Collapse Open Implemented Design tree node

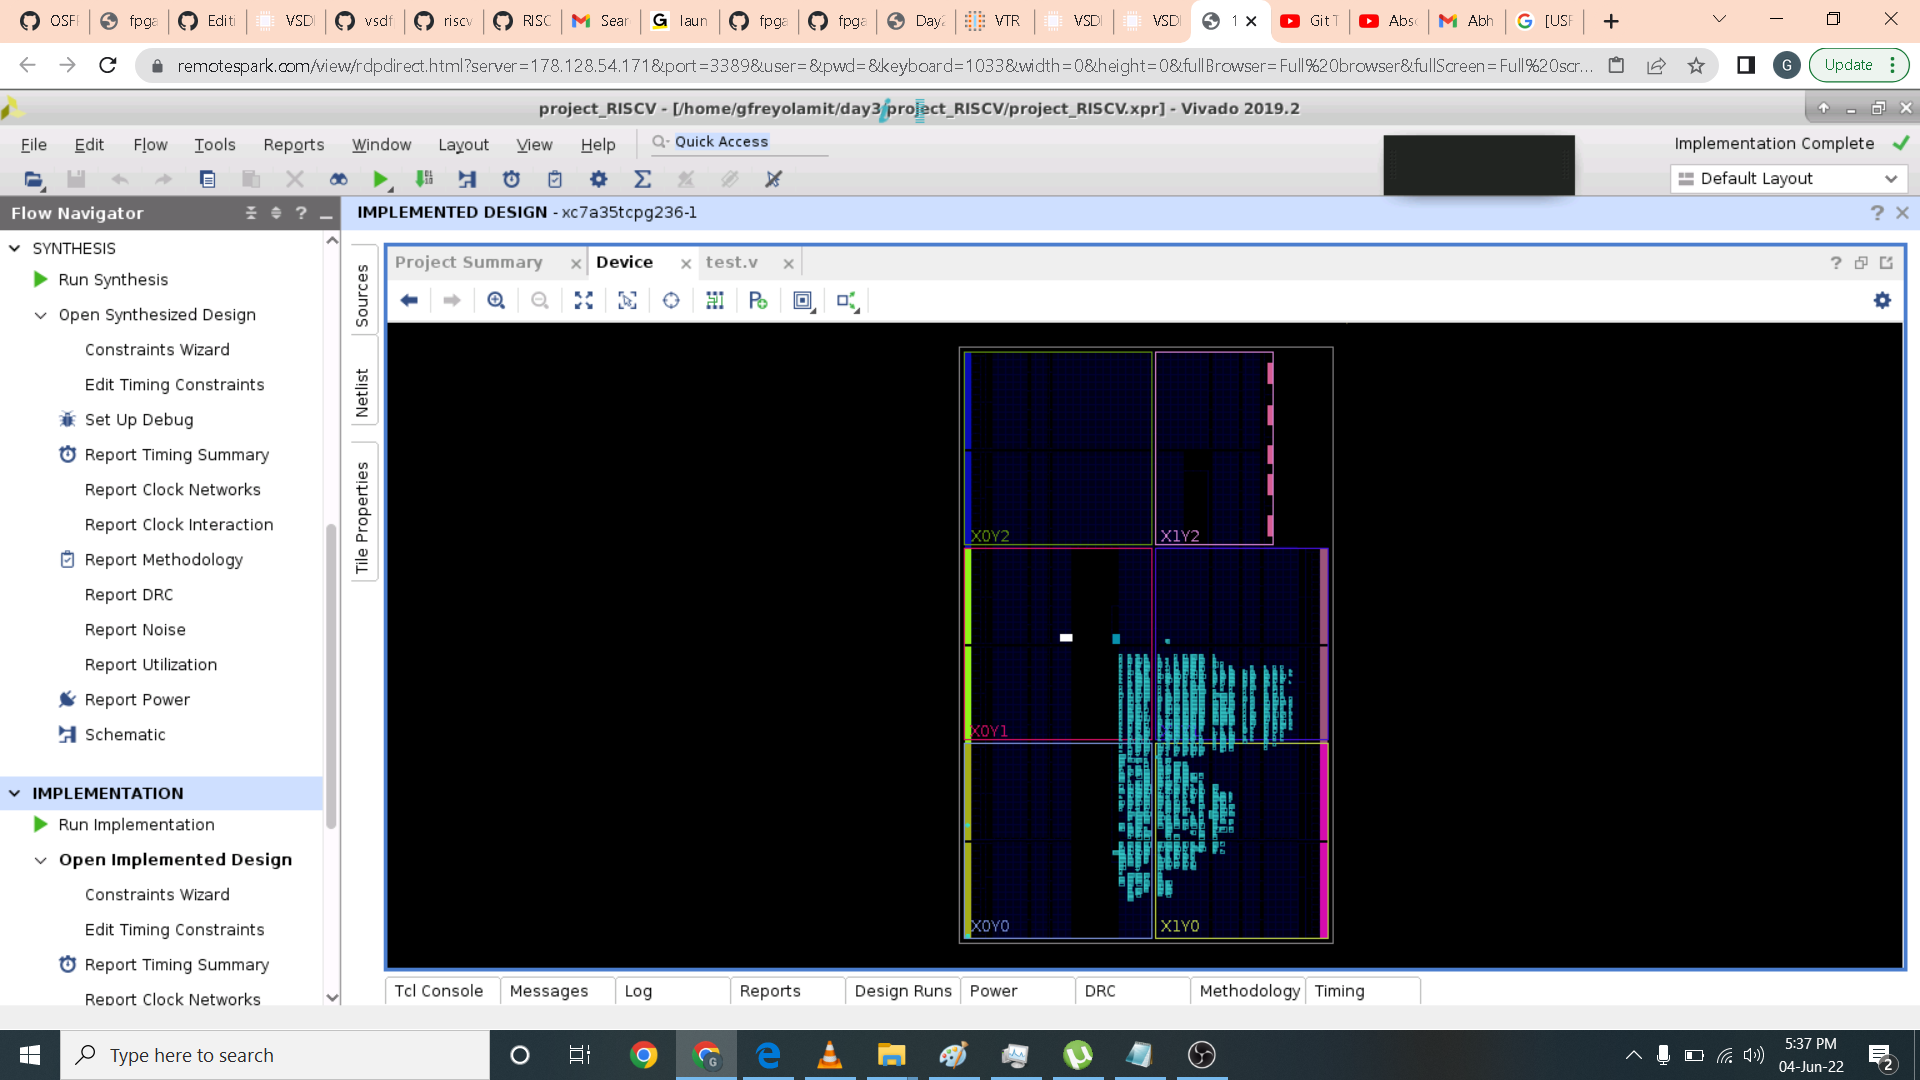pos(41,860)
